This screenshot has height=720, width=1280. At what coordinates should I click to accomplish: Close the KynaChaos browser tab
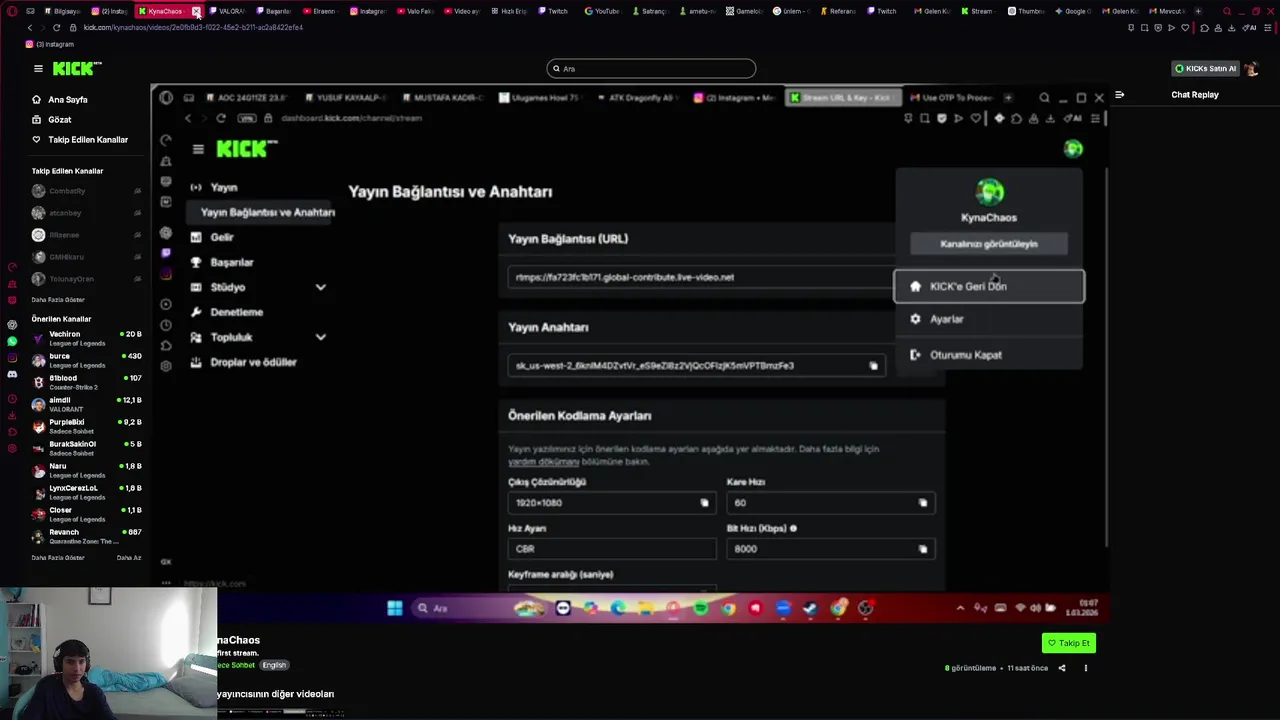coord(196,11)
